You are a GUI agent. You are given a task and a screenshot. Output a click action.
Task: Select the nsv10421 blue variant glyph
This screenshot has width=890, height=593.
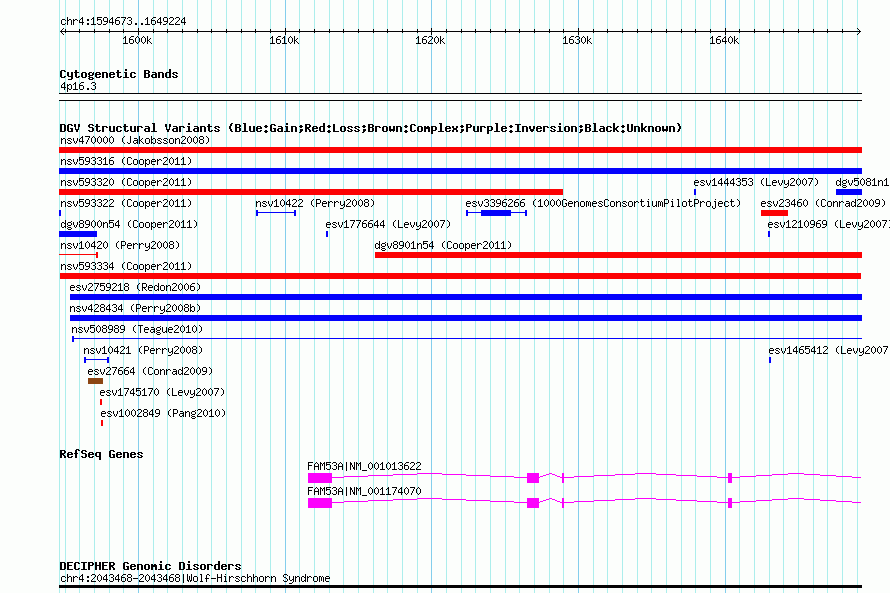tap(96, 360)
